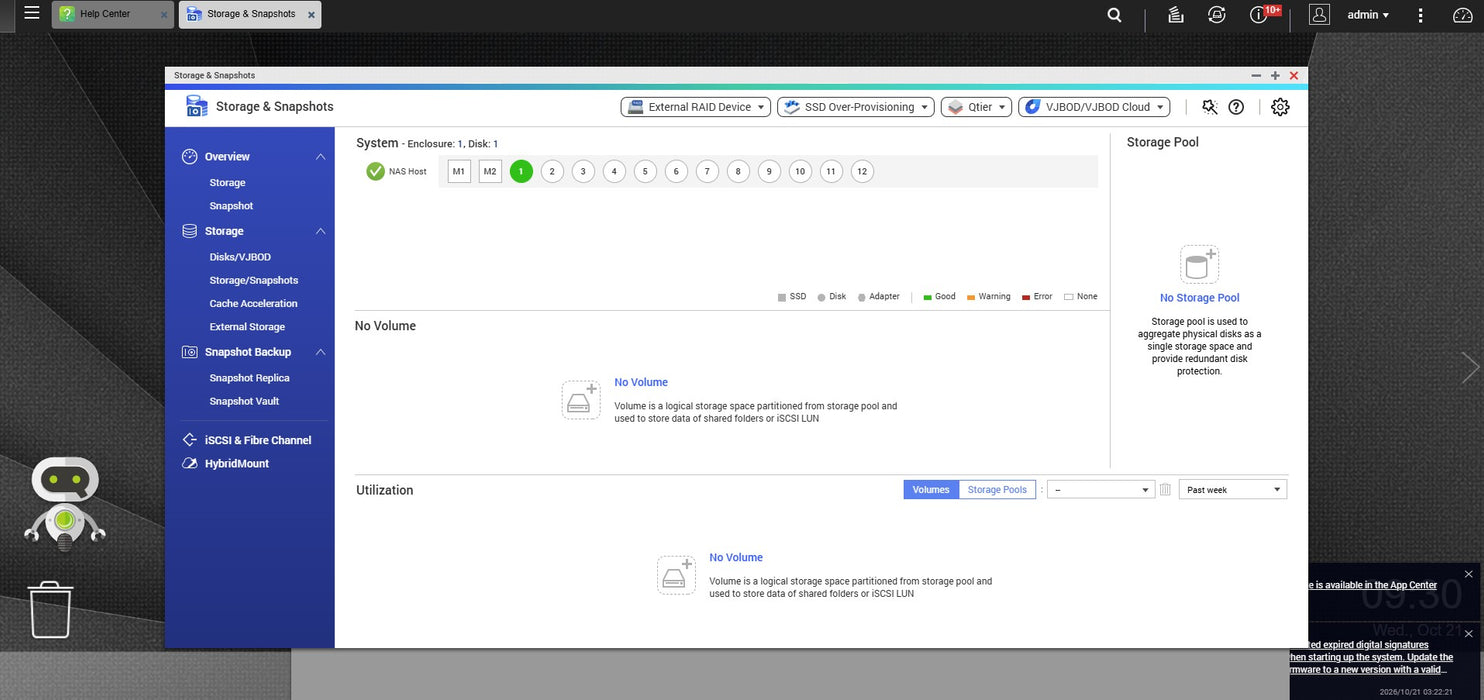
Task: Open the dashboard gauge icon
Action: (1462, 15)
